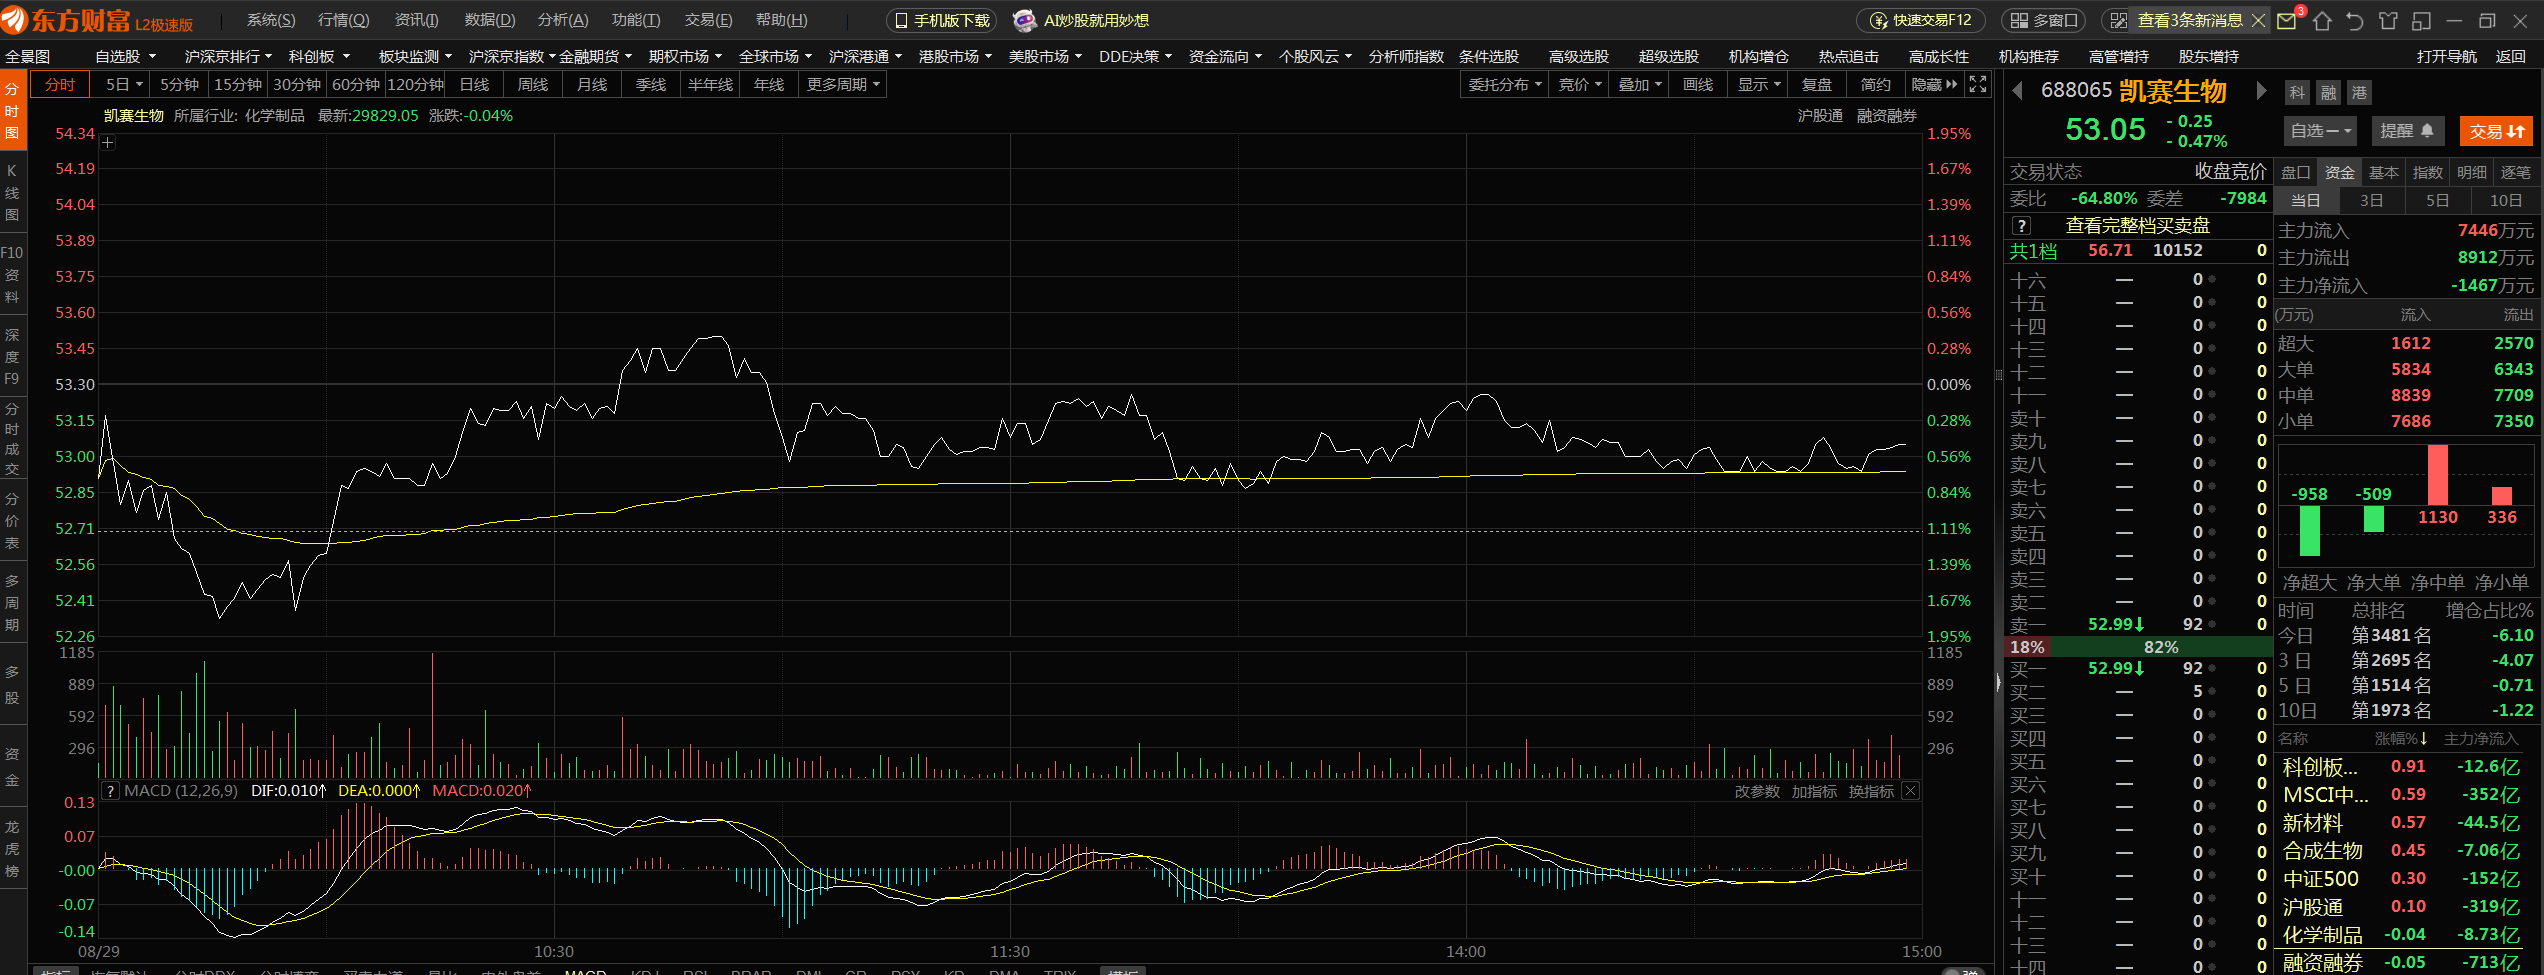Click 打开导航 in top right
Viewport: 2544px width, 975px height.
[2447, 57]
